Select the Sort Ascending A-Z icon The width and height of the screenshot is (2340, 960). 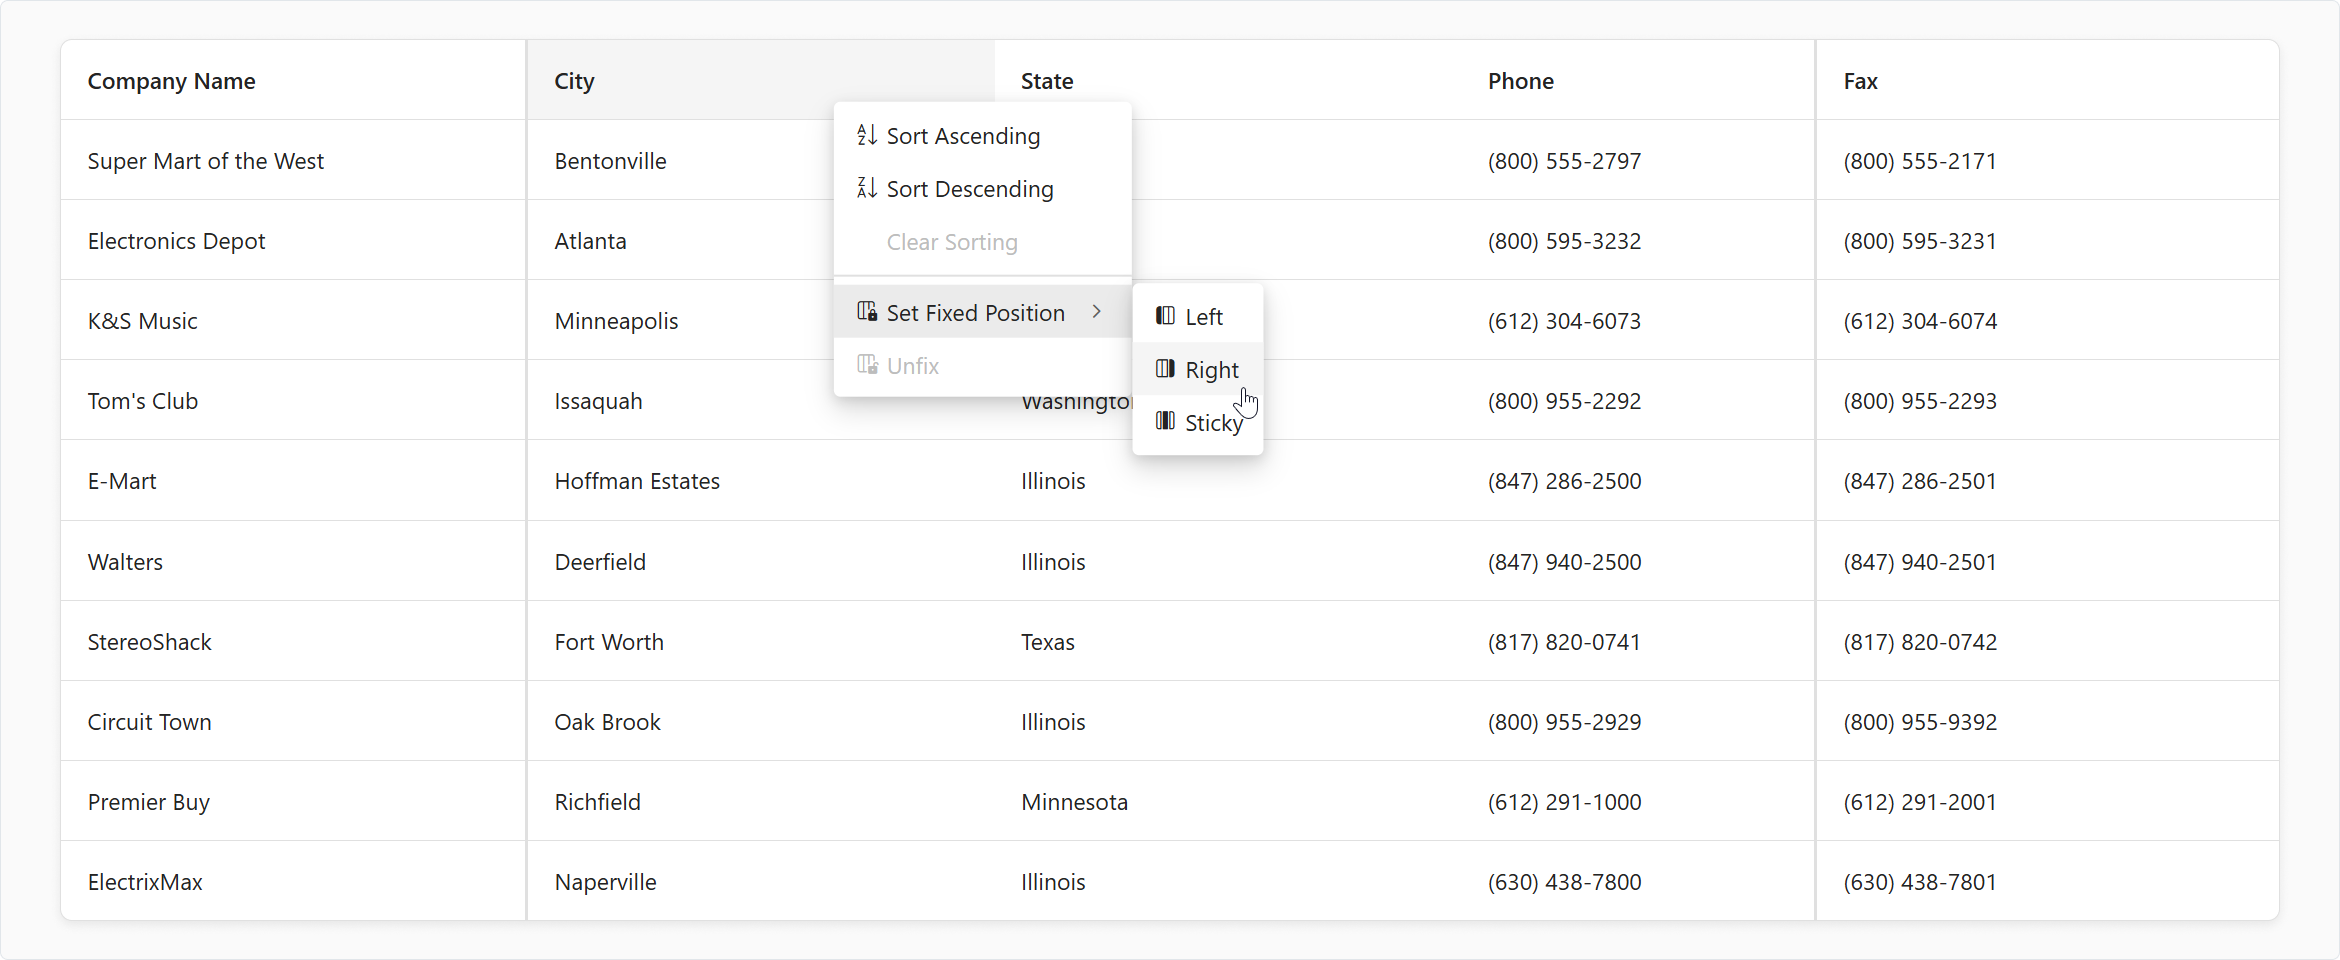click(866, 135)
